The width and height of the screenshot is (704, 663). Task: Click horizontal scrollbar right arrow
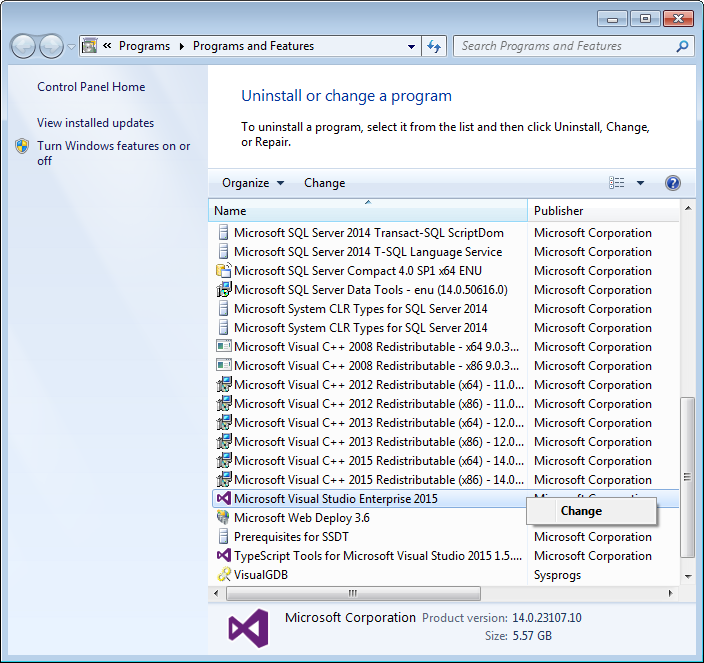pyautogui.click(x=670, y=593)
